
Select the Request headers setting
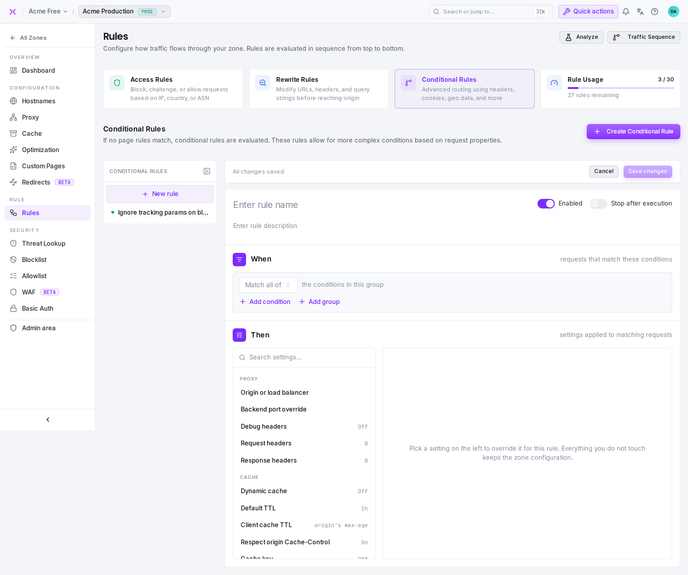[305, 443]
